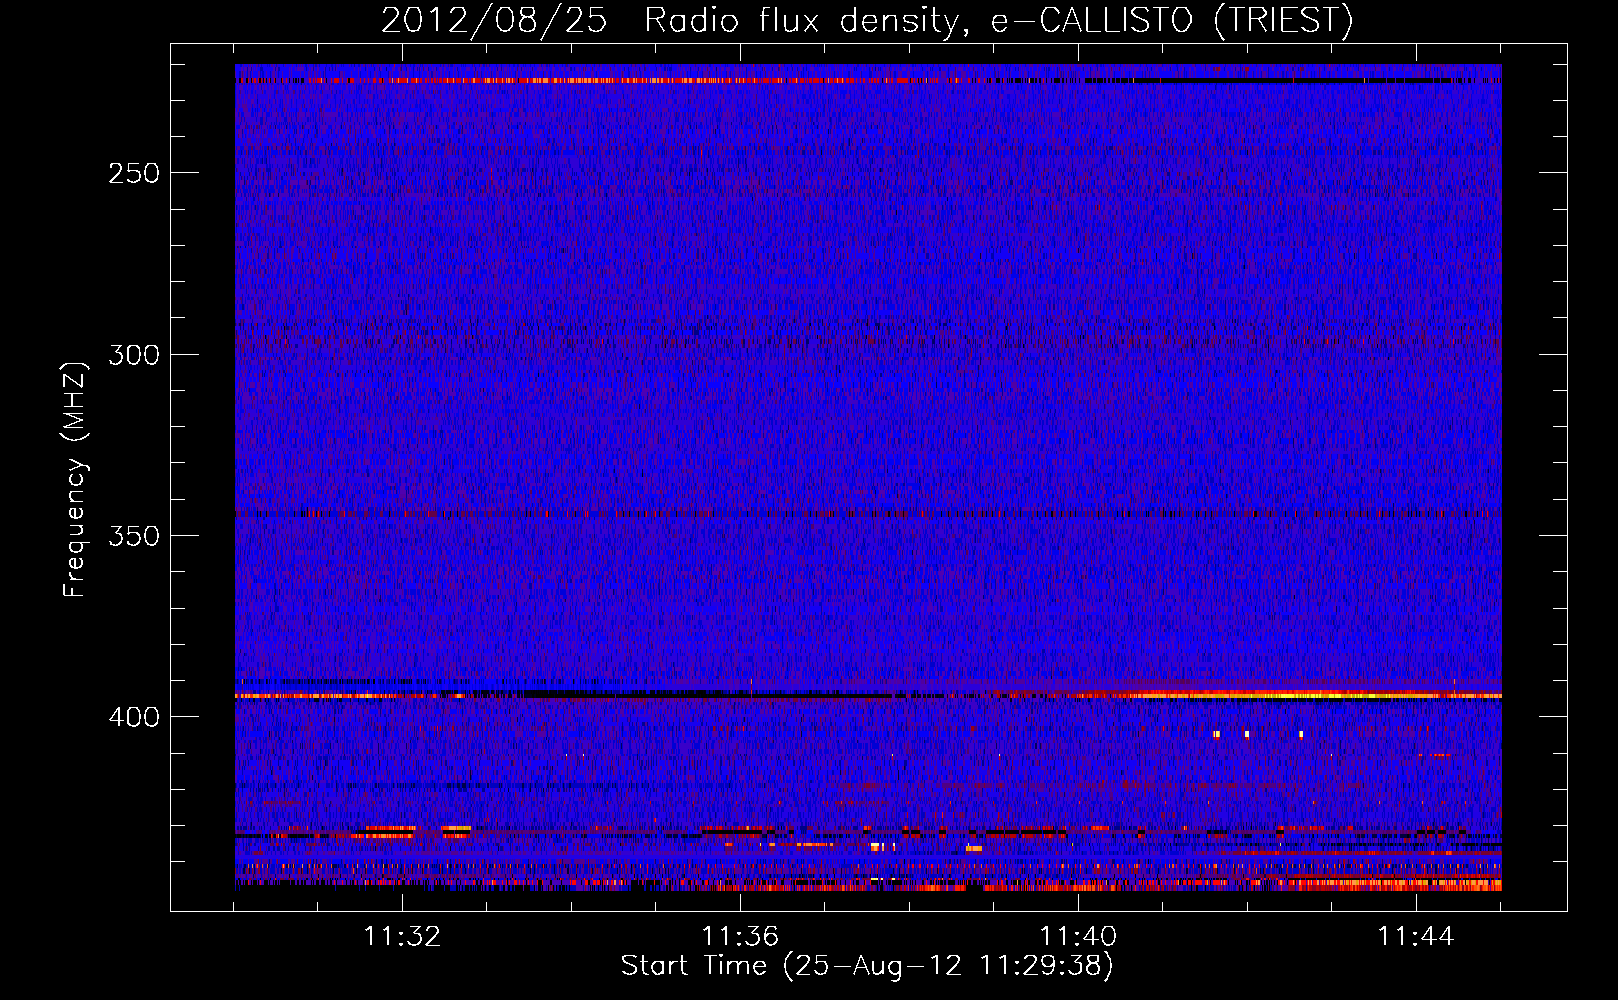This screenshot has width=1618, height=1000.
Task: Click the 'Start Time (25-Aug-12 11:29:38)' label
Action: tap(867, 966)
